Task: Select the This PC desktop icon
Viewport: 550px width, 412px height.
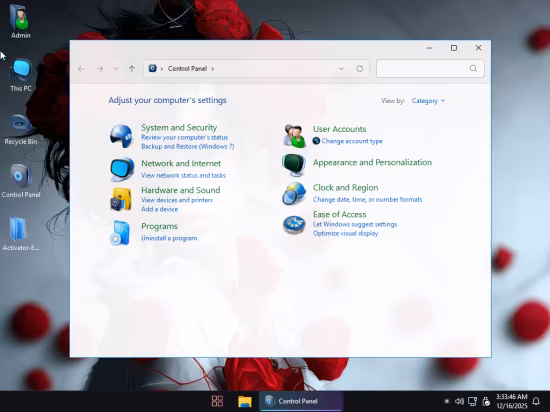Action: 21,75
